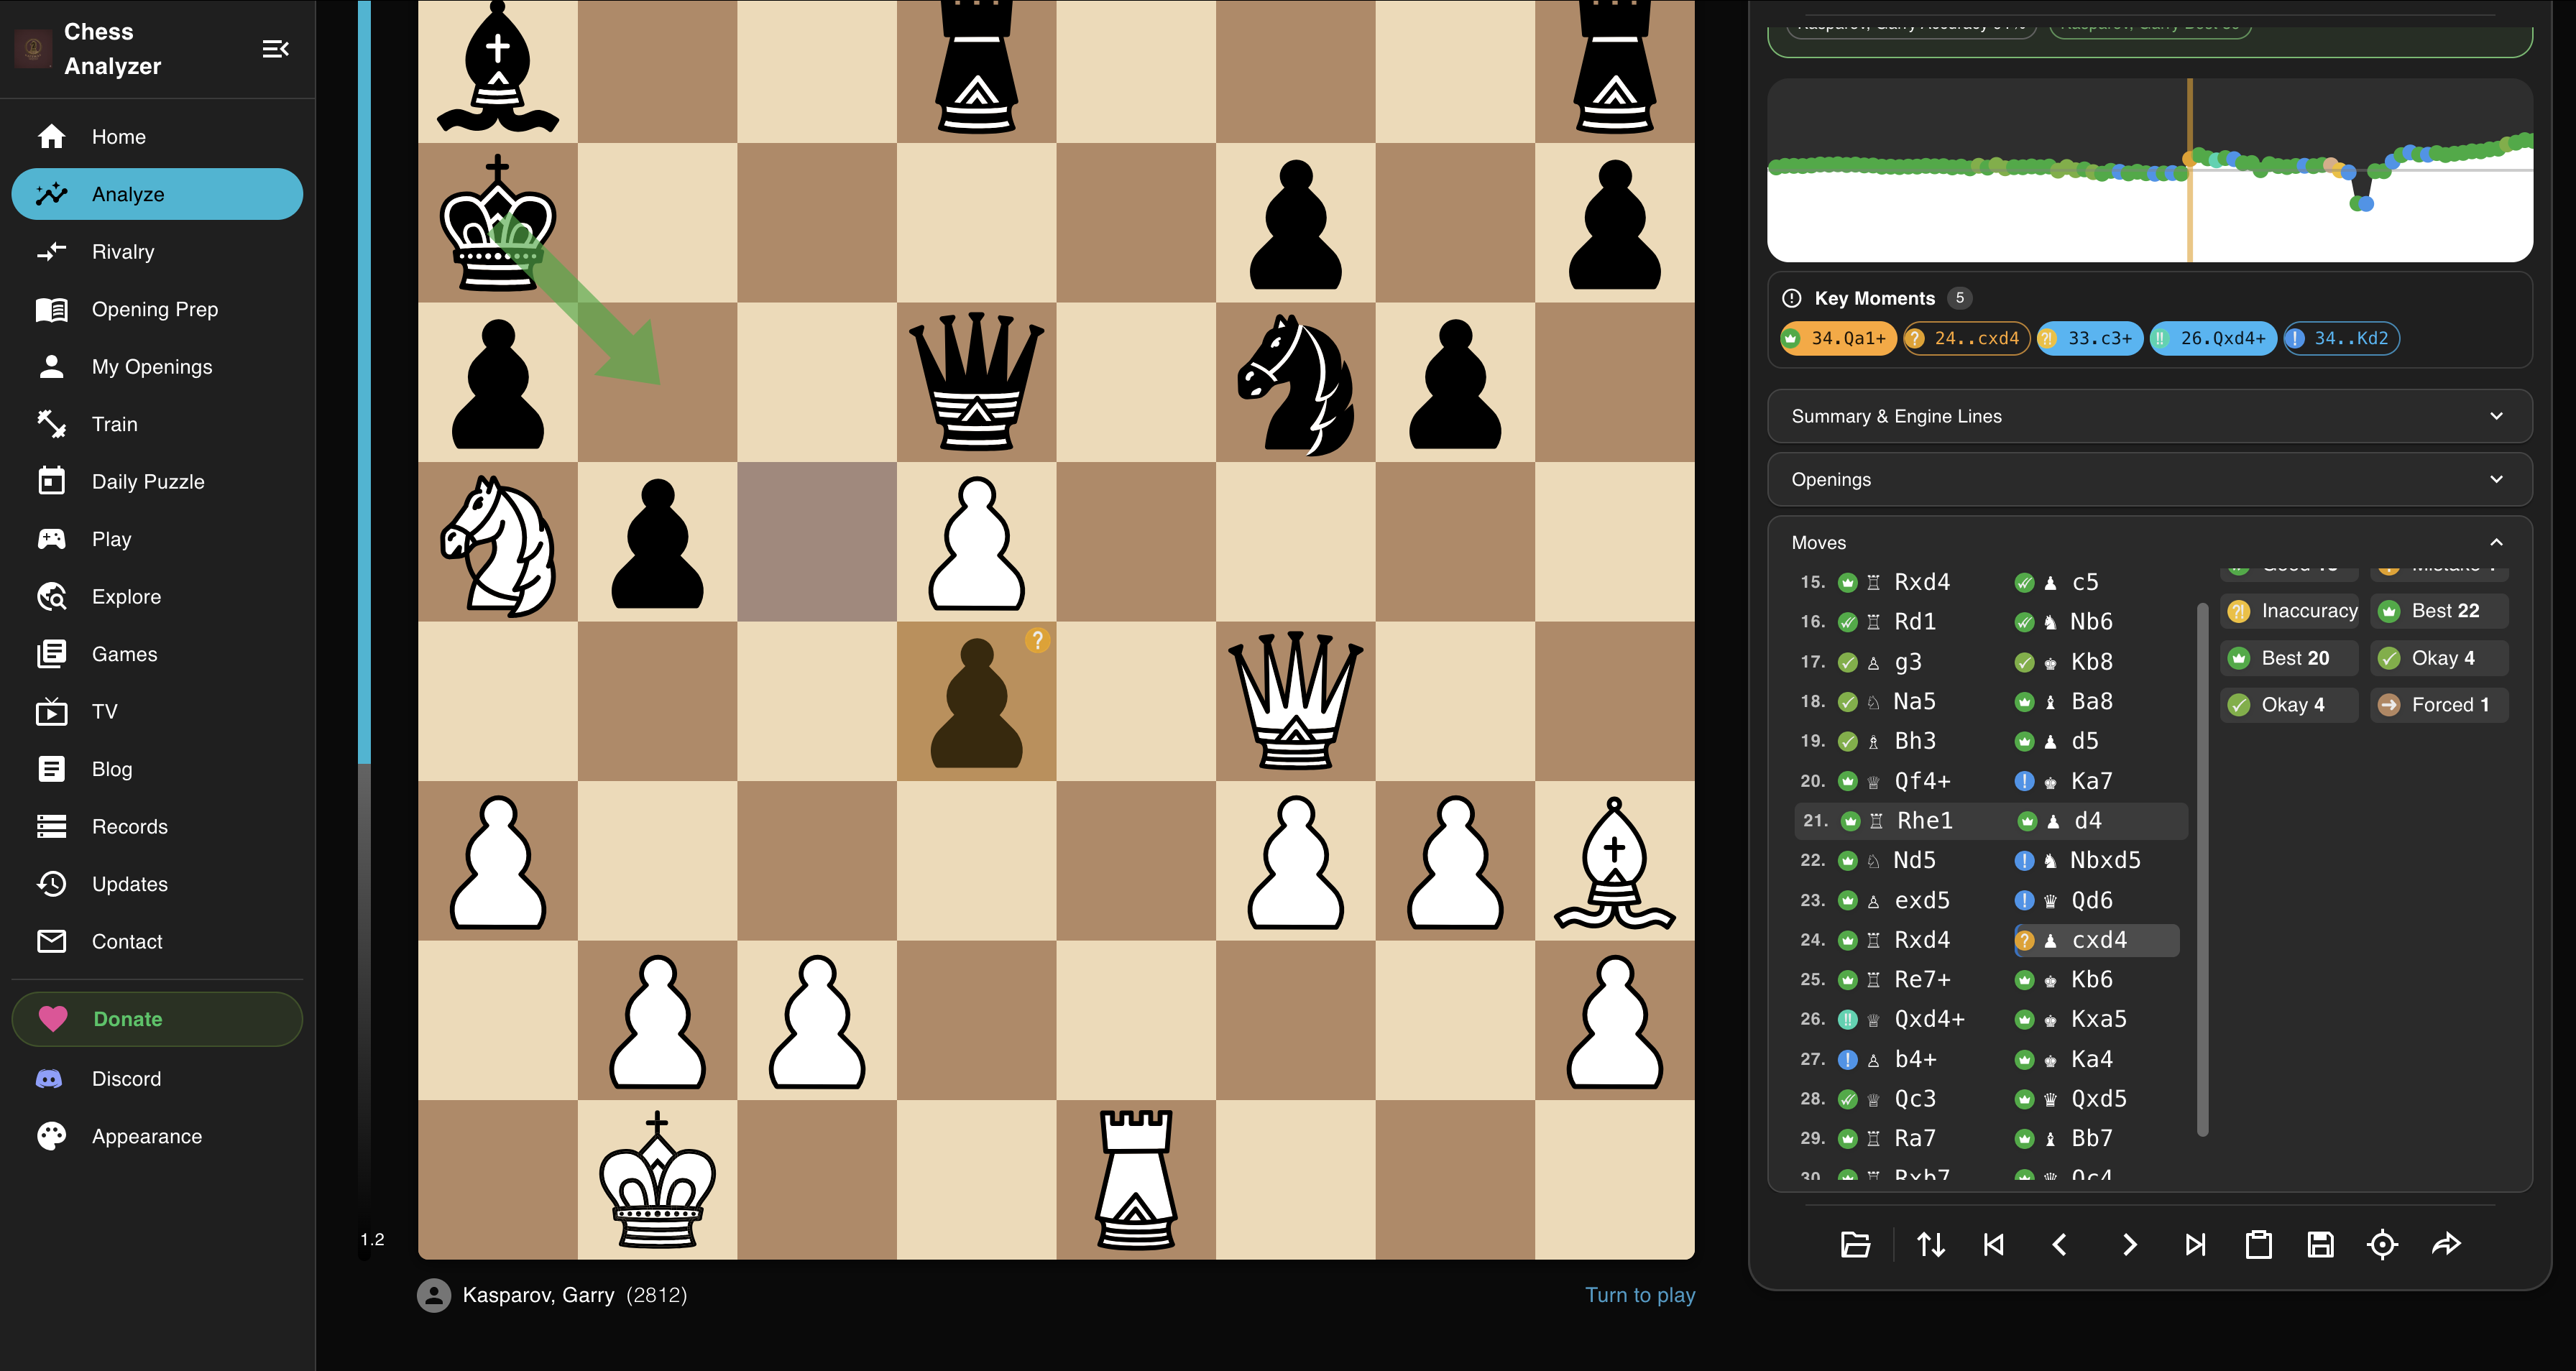Viewport: 2576px width, 1371px height.
Task: Save the current analysis
Action: point(2322,1245)
